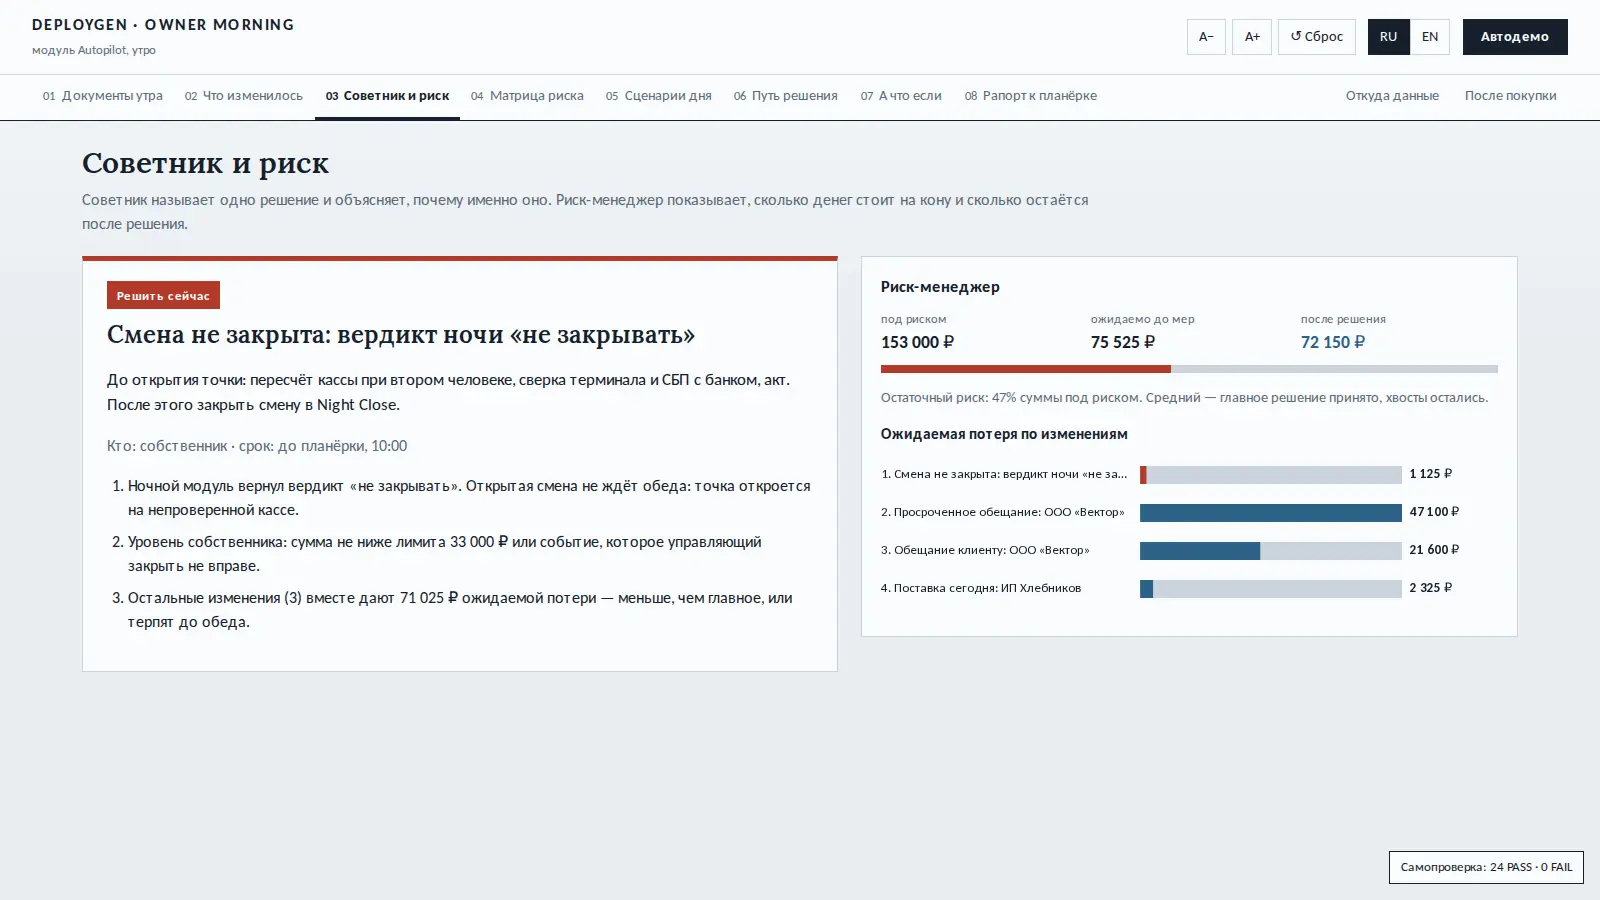1600x900 pixels.
Task: Switch language to RU
Action: 1388,37
